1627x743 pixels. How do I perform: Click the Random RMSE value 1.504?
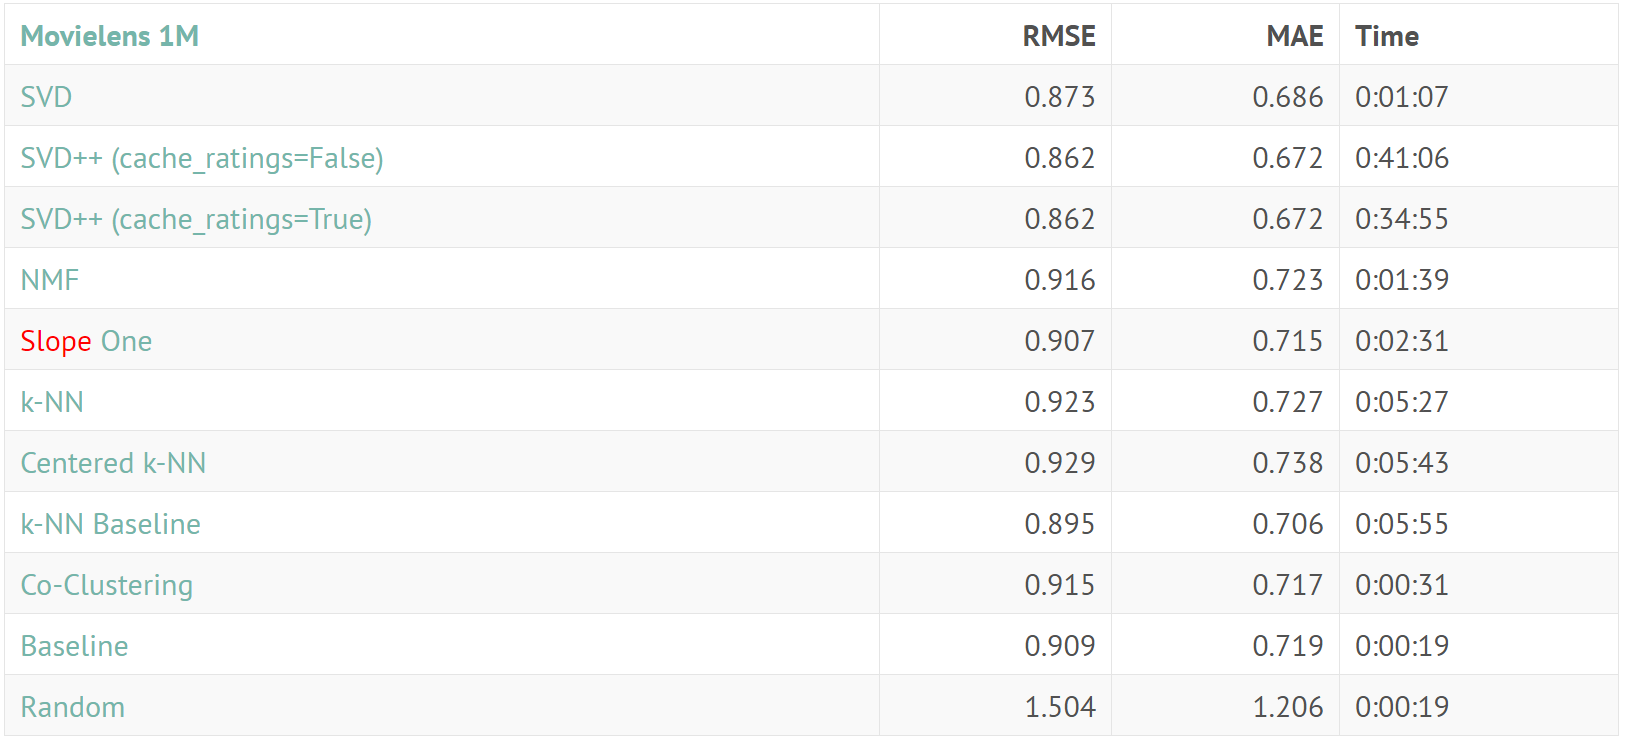(x=1059, y=707)
